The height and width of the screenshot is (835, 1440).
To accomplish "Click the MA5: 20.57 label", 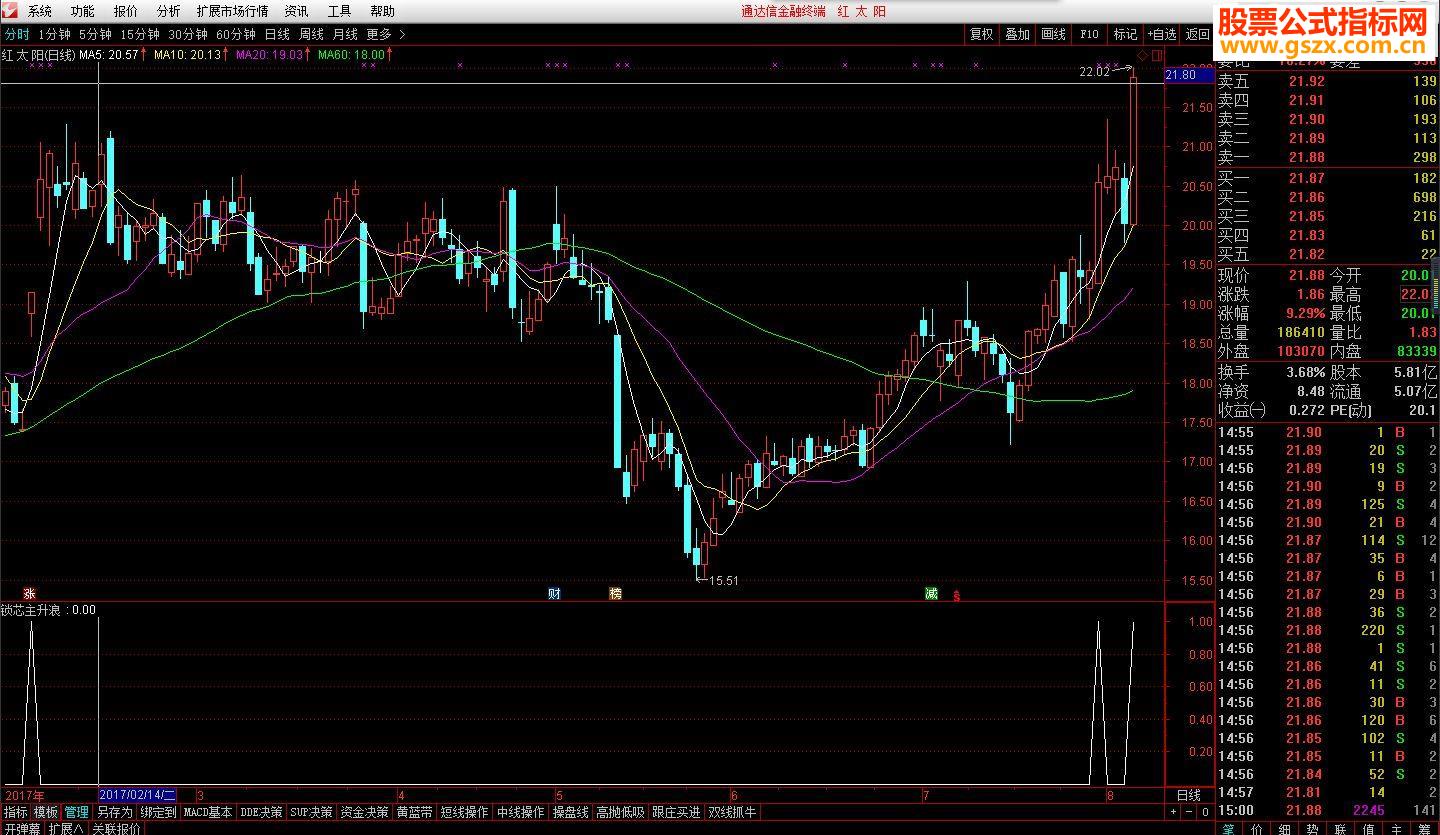I will [x=109, y=54].
